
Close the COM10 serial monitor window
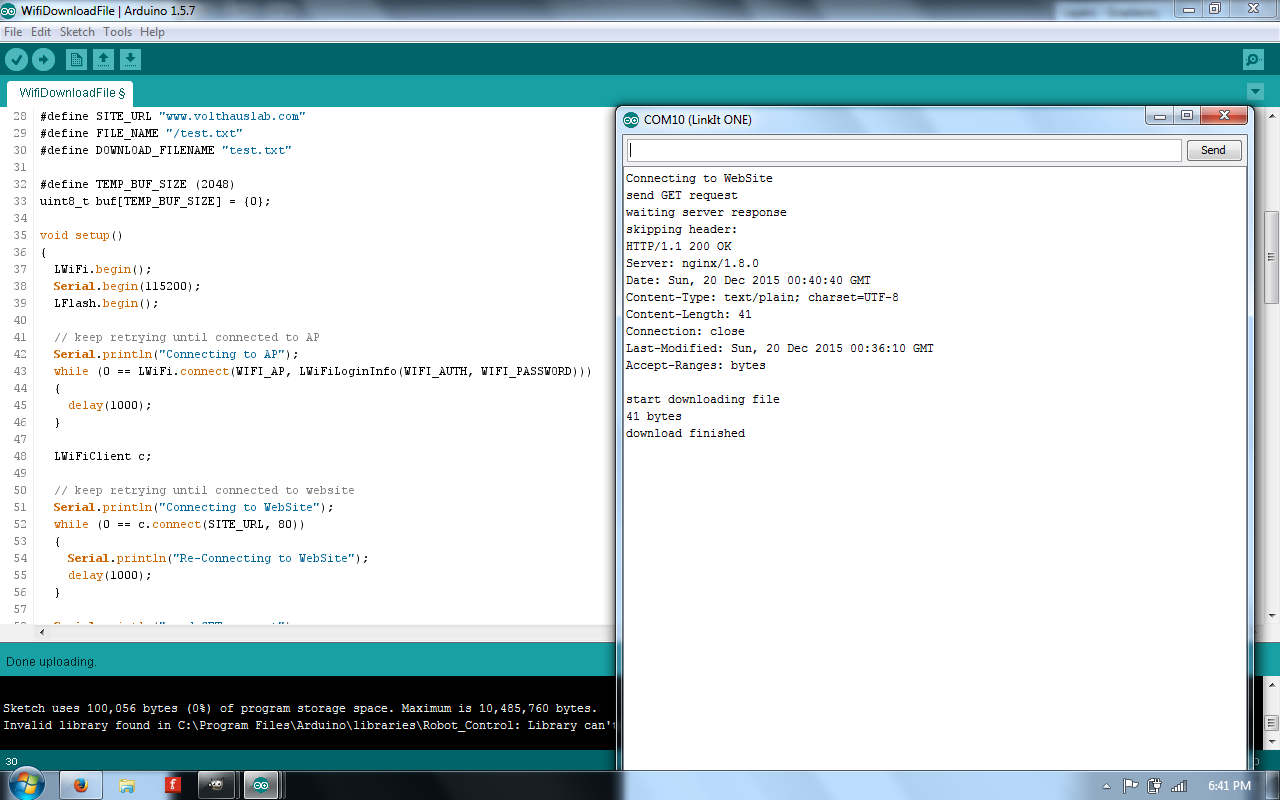(1224, 116)
